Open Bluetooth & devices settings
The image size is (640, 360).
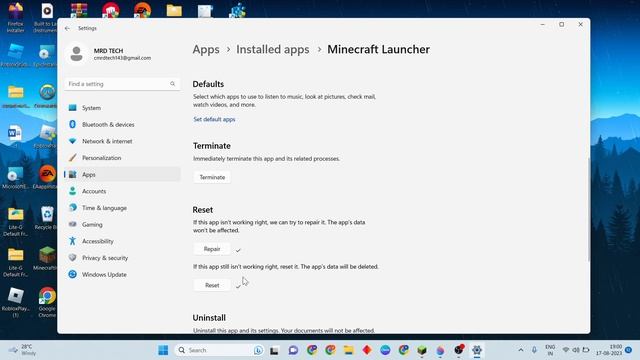point(122,124)
